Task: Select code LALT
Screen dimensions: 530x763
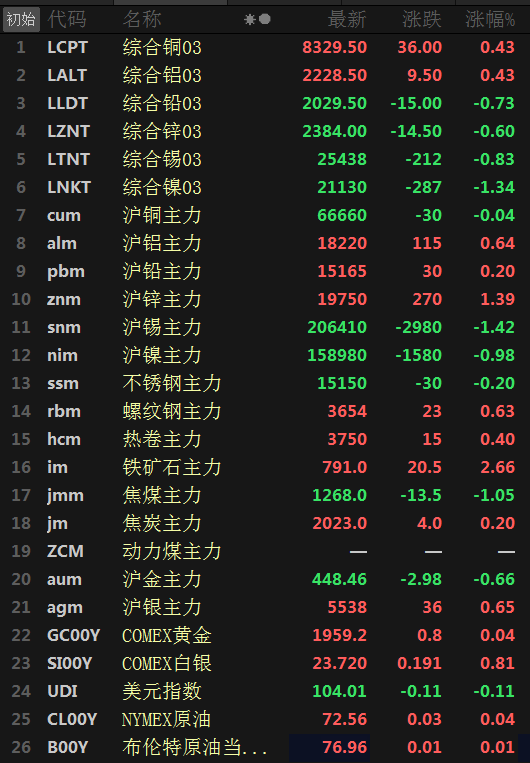Action: 67,75
